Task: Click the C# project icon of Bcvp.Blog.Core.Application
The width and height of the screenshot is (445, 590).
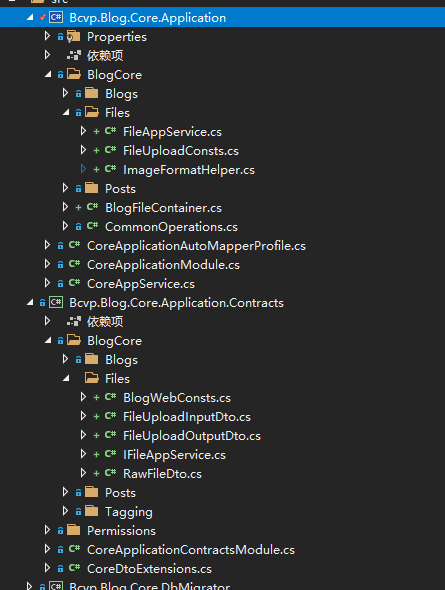Action: pyautogui.click(x=56, y=17)
